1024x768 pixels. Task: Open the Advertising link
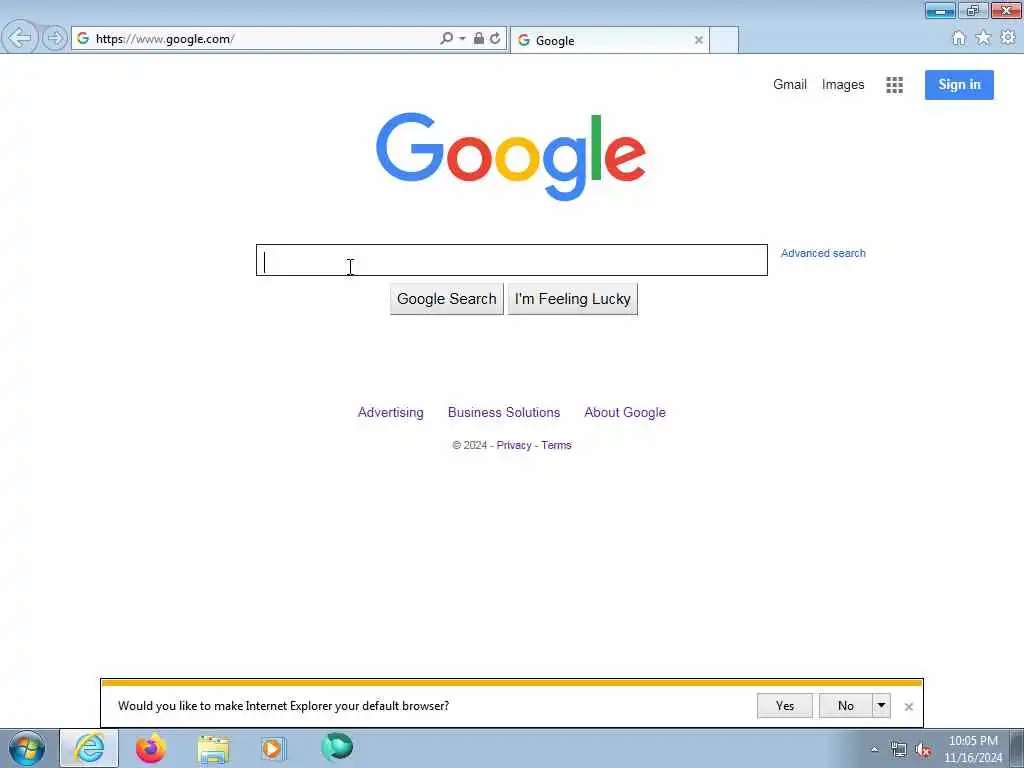pos(391,413)
